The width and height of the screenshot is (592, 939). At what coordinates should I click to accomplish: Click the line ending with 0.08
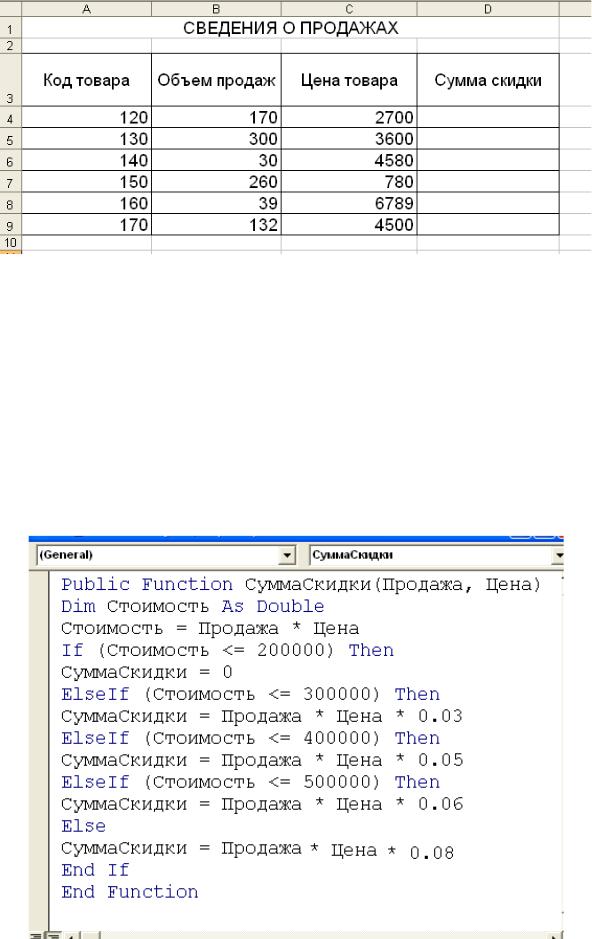click(x=257, y=850)
